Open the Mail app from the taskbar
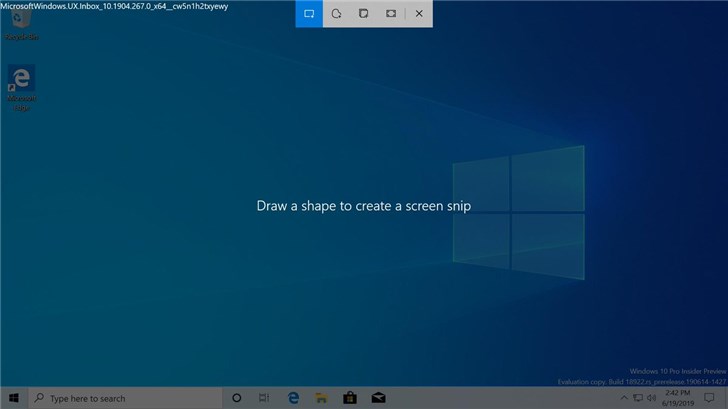The height and width of the screenshot is (409, 728). point(379,398)
